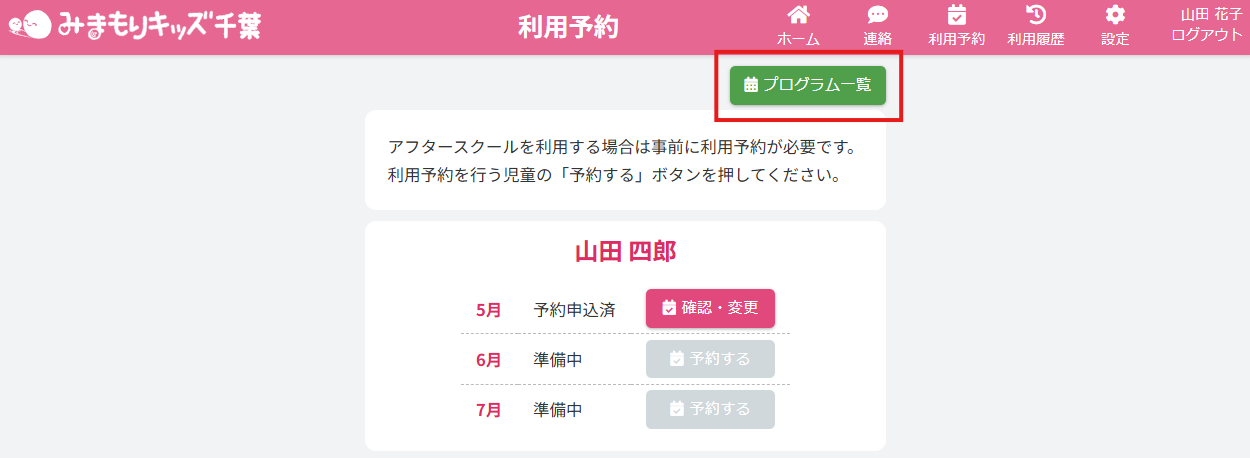This screenshot has height=458, width=1250.
Task: Click the みまもりキッズ千葉 site title
Action: 159,26
